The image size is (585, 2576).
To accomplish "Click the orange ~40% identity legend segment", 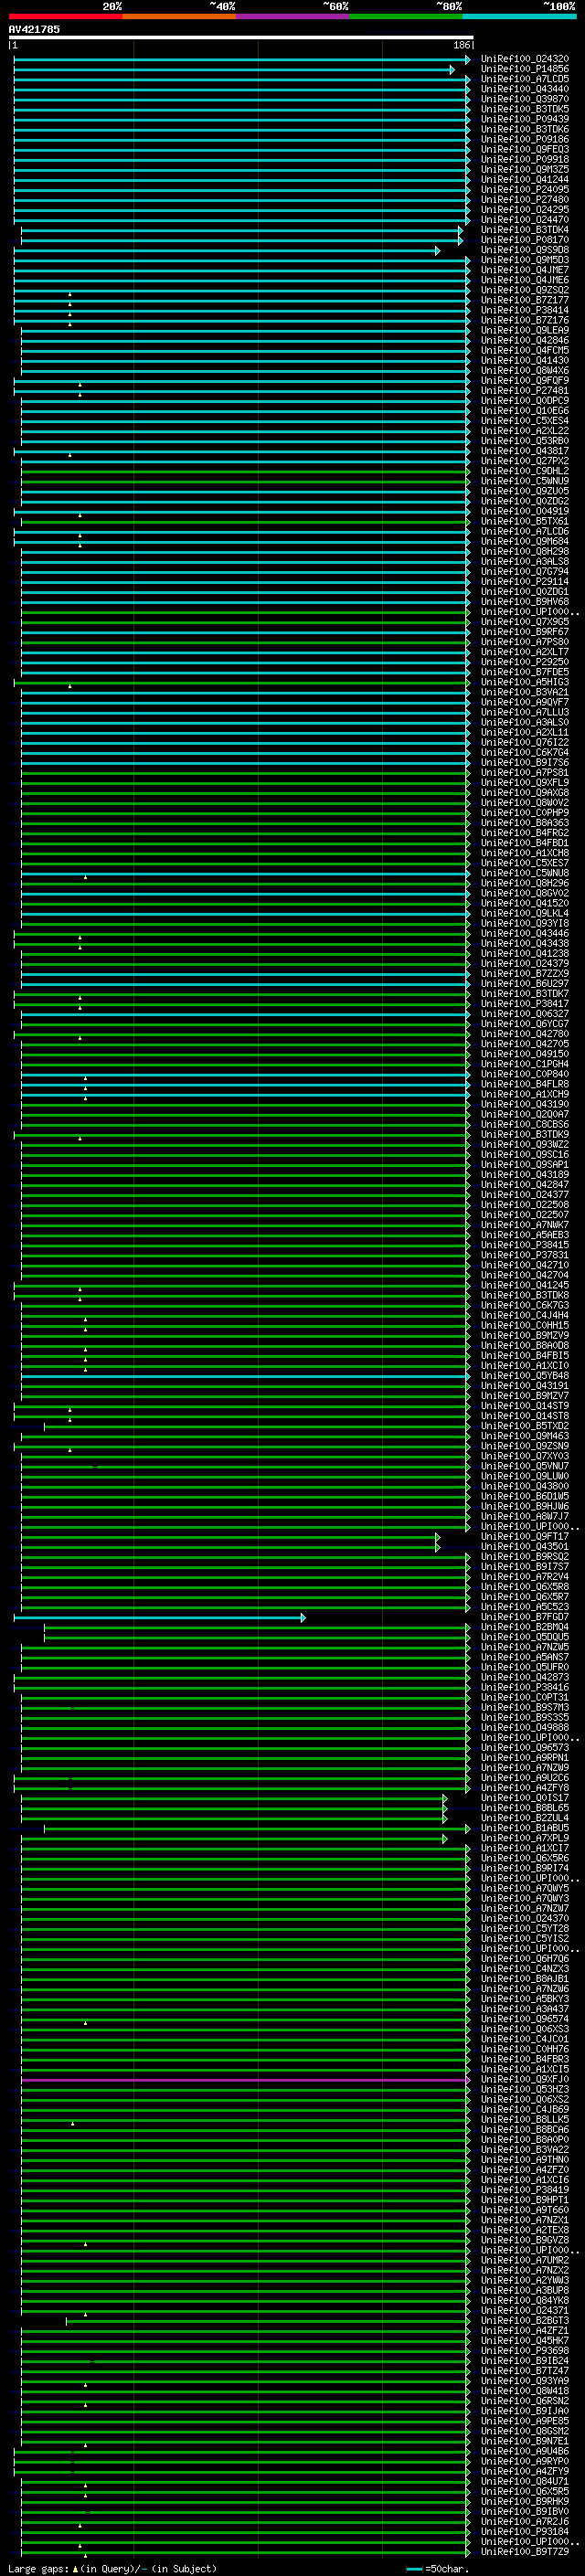I will coord(179,16).
